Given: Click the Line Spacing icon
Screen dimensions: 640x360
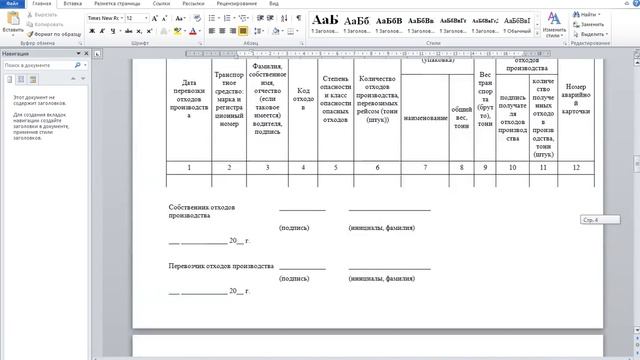Looking at the screenshot, I should pyautogui.click(x=257, y=31).
